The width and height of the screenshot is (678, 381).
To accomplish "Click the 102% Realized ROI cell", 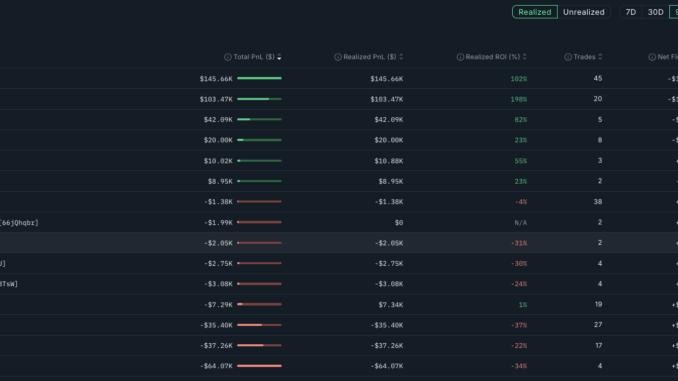I will pyautogui.click(x=518, y=79).
